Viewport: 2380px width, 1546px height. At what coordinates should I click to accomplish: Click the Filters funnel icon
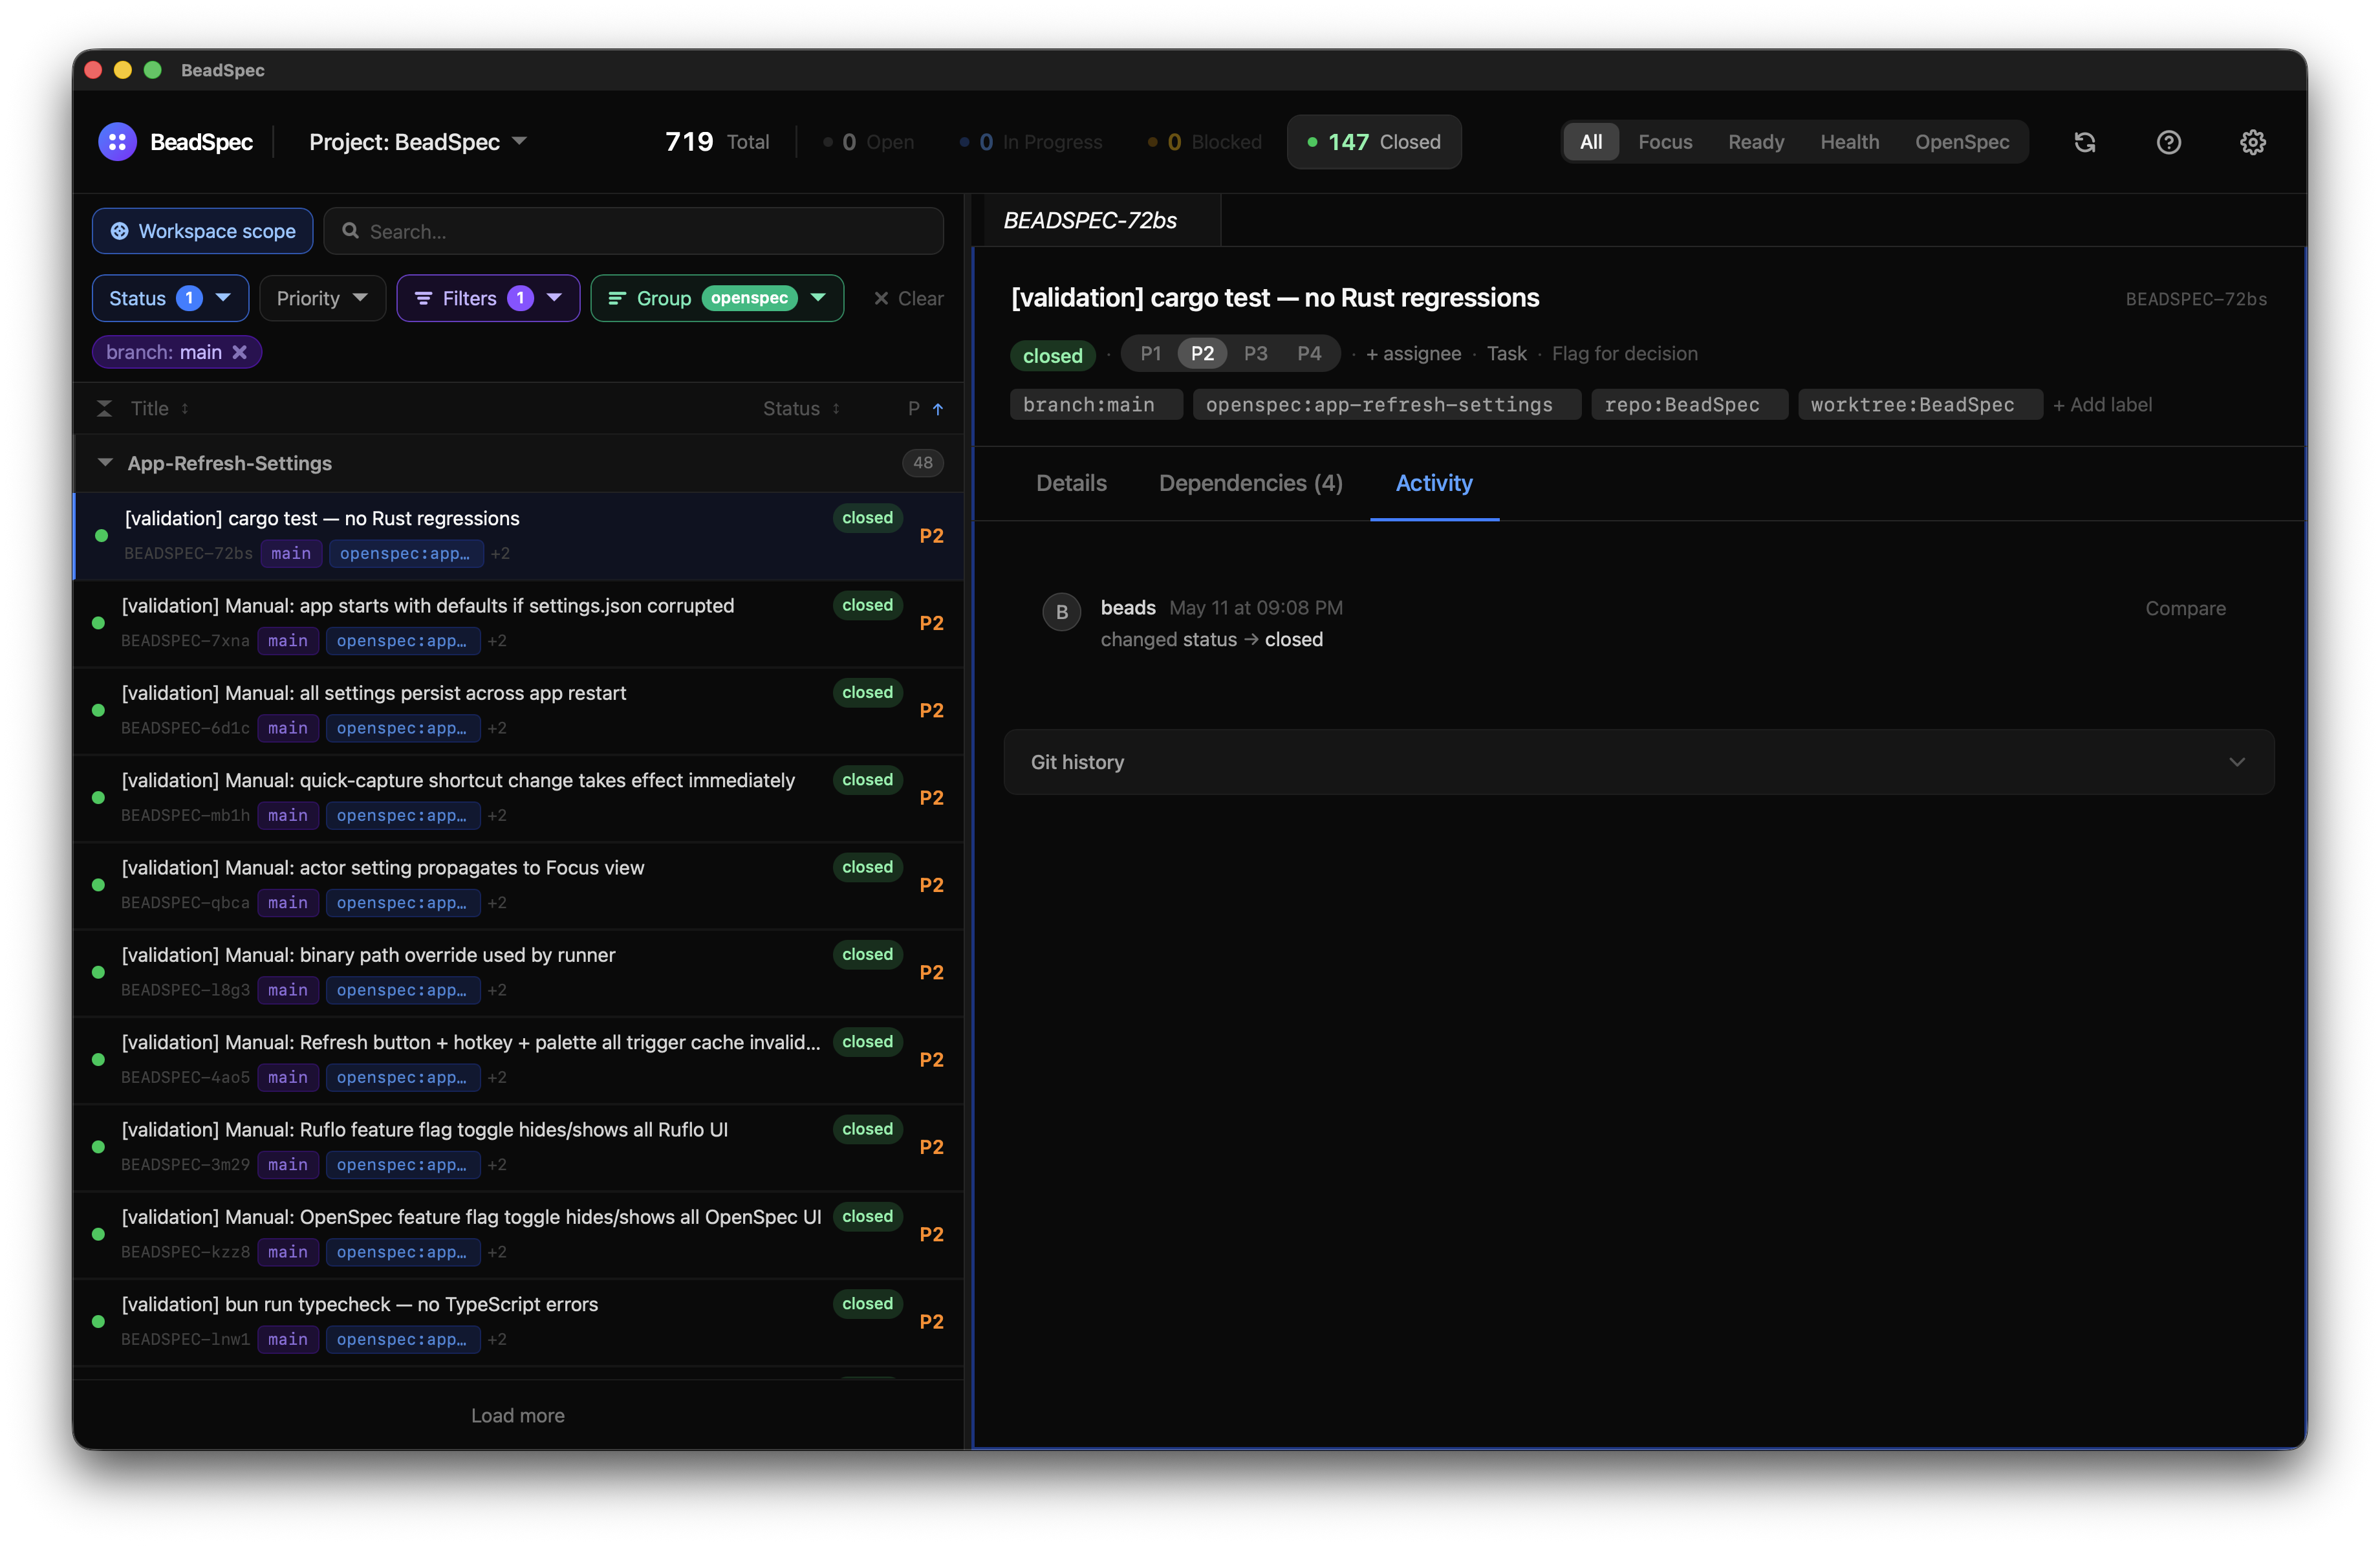[x=423, y=298]
